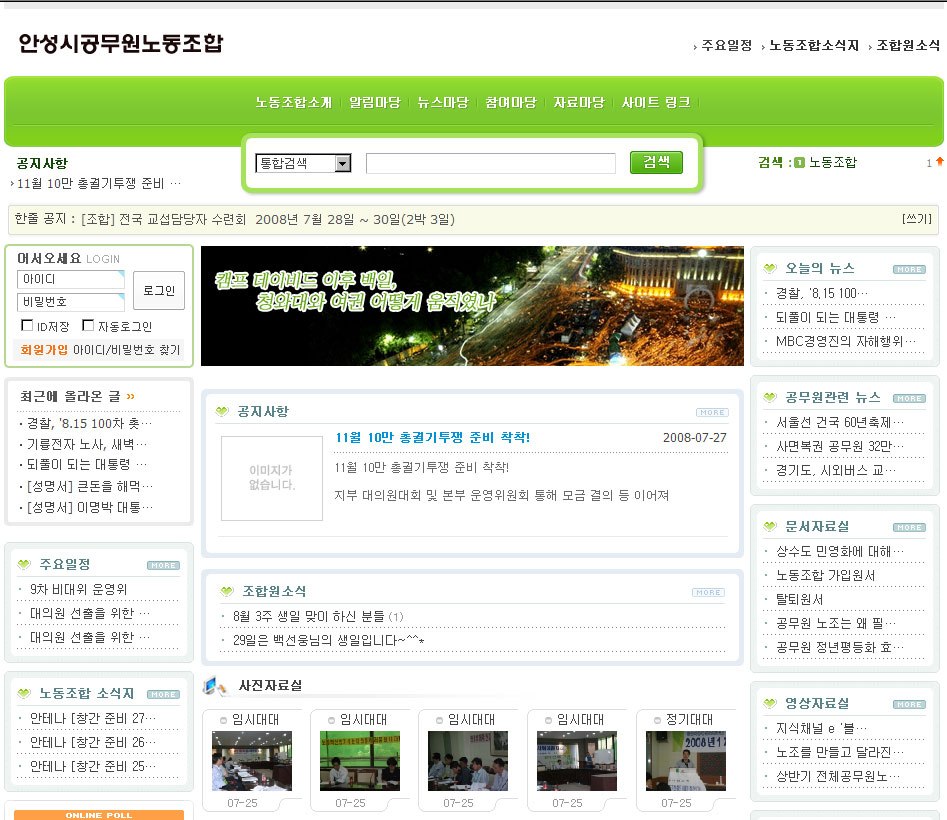947x820 pixels.
Task: Click the 로그인 button
Action: click(x=158, y=290)
